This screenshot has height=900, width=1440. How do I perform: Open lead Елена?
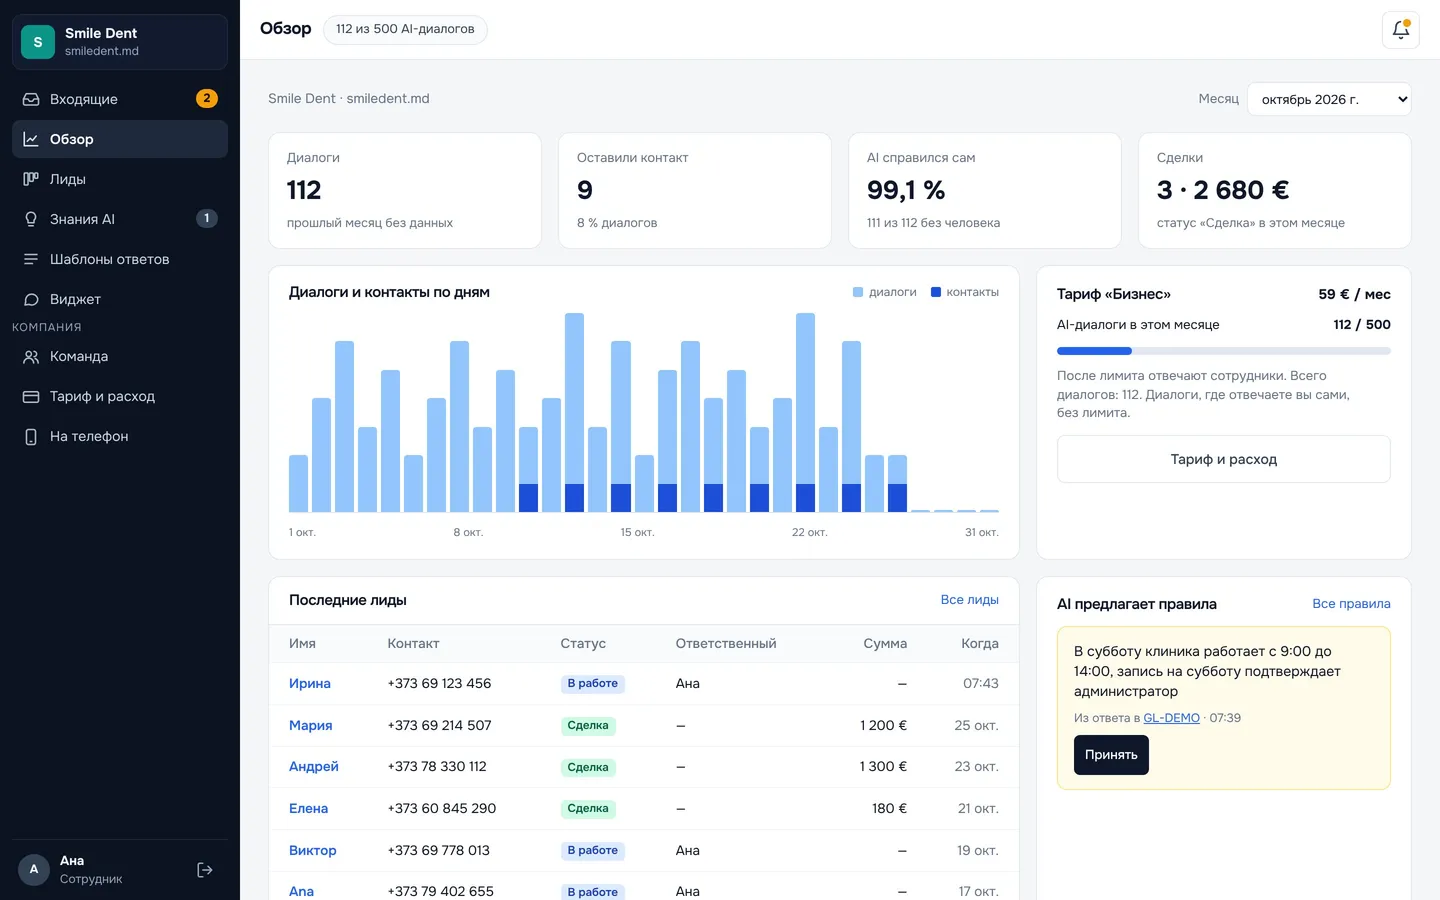[309, 808]
